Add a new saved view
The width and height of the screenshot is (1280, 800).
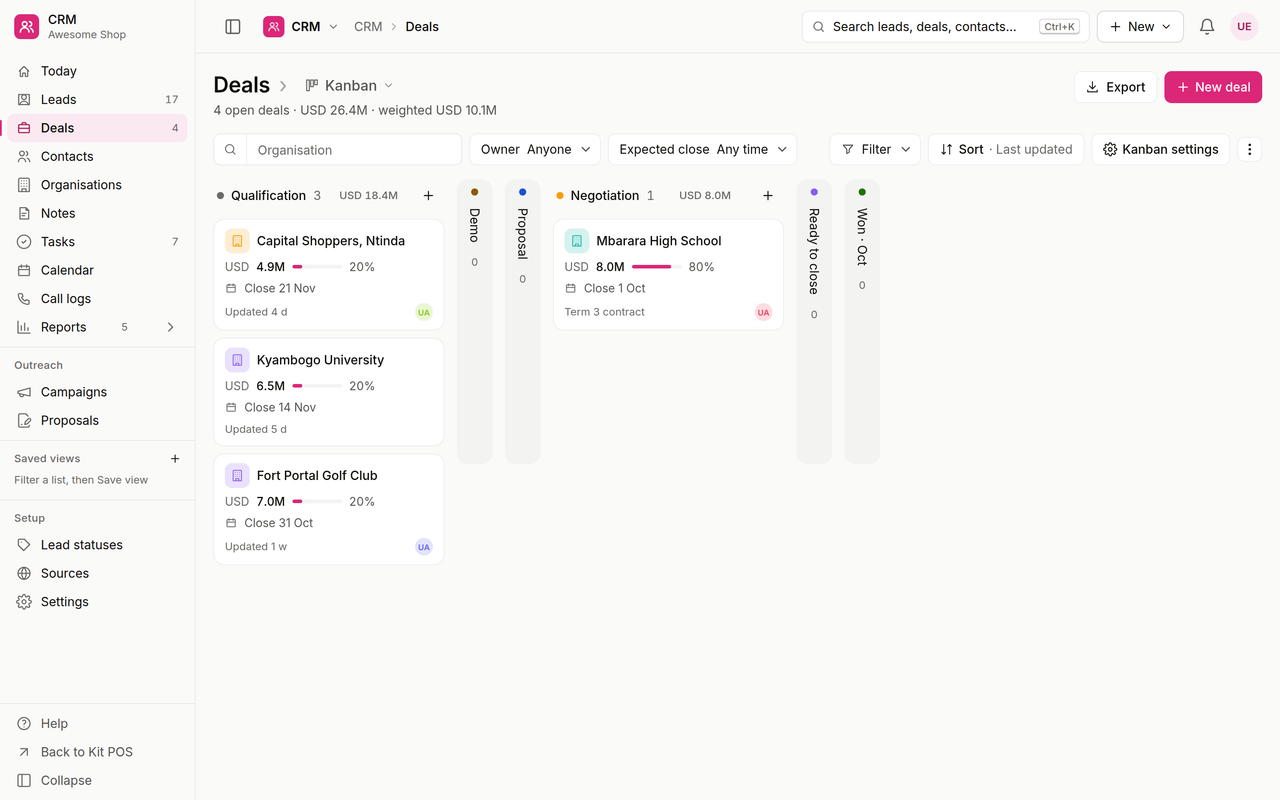tap(175, 459)
